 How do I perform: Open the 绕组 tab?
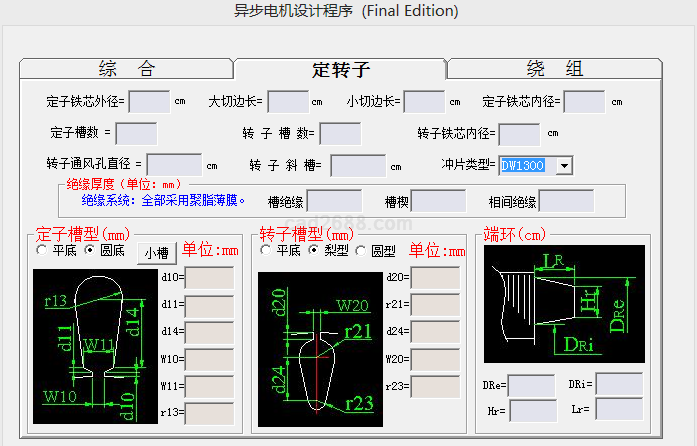click(x=554, y=69)
